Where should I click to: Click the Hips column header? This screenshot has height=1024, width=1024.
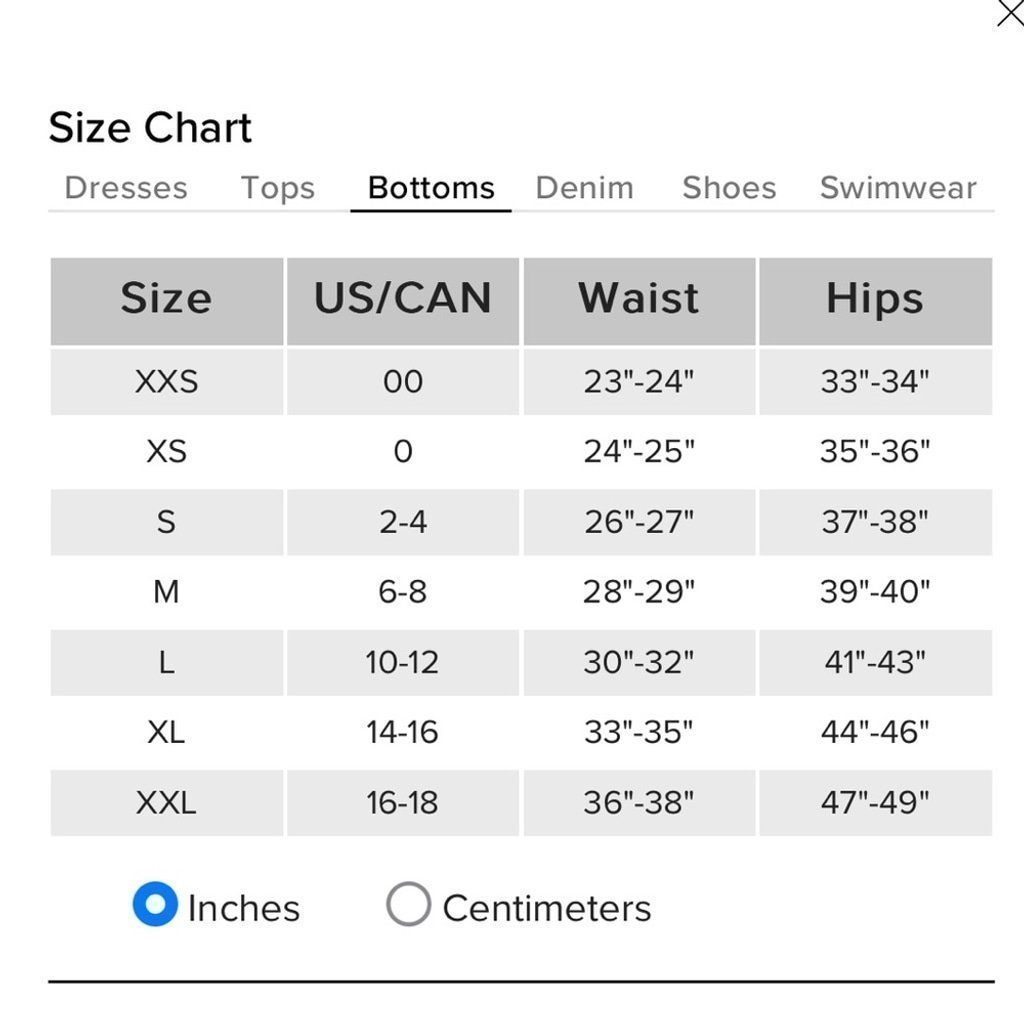pyautogui.click(x=875, y=301)
